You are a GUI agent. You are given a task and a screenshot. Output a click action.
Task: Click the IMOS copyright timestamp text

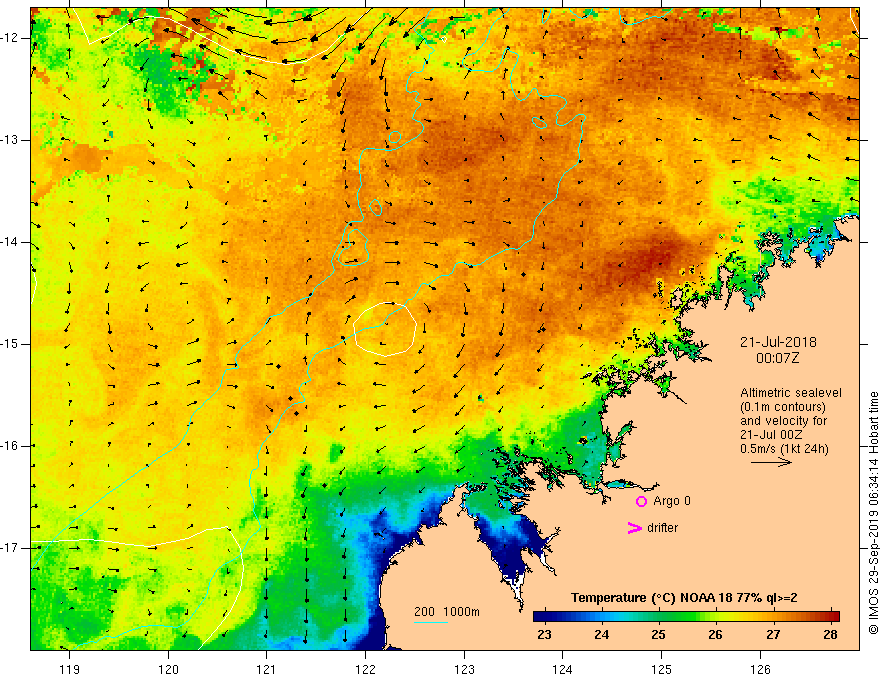tap(873, 513)
